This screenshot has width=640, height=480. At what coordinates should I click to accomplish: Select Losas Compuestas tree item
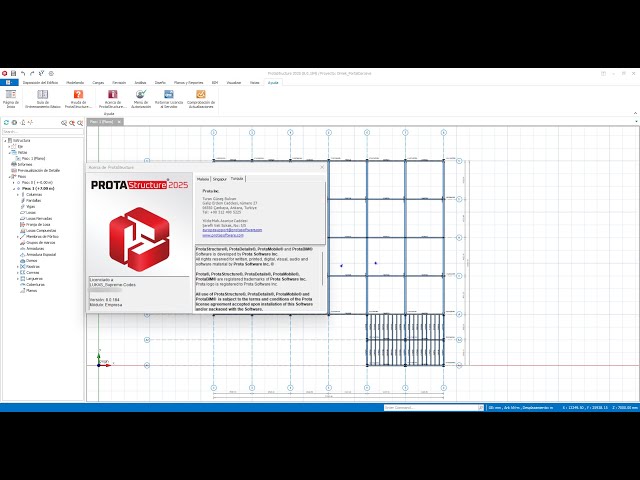(x=41, y=231)
